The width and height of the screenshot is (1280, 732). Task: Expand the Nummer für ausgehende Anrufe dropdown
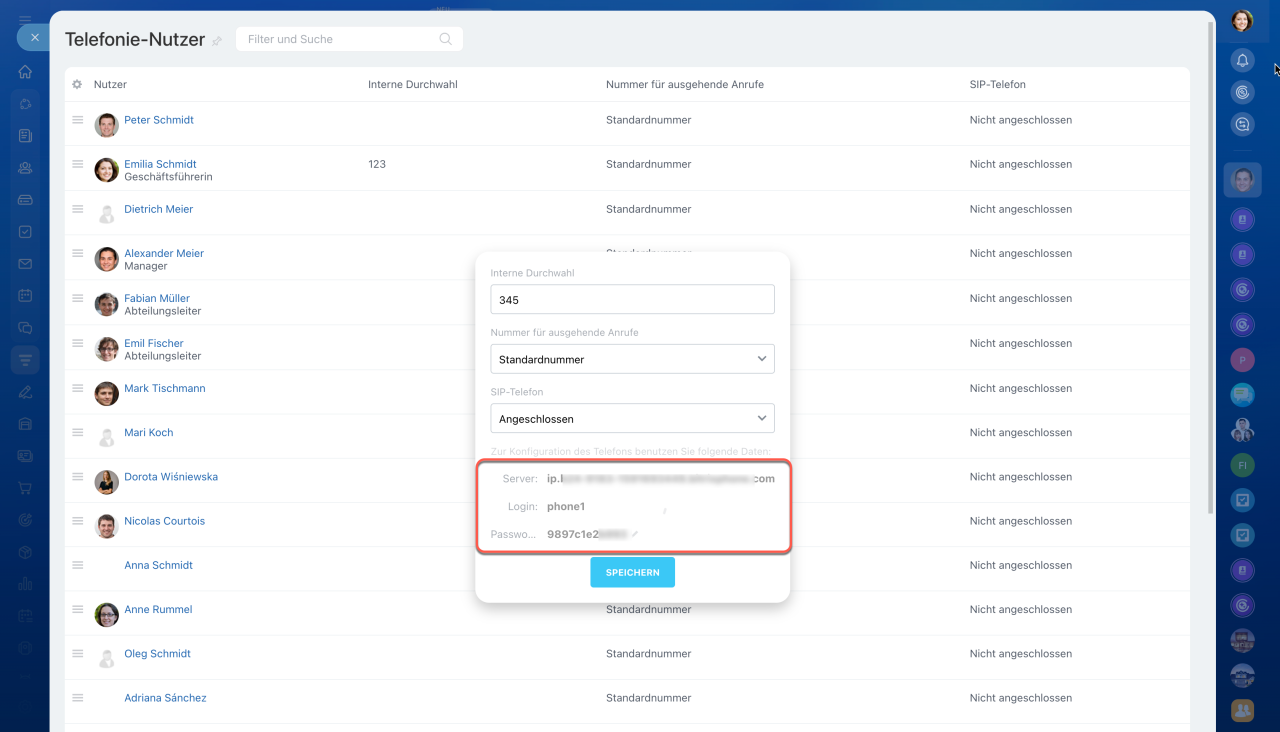tap(632, 359)
